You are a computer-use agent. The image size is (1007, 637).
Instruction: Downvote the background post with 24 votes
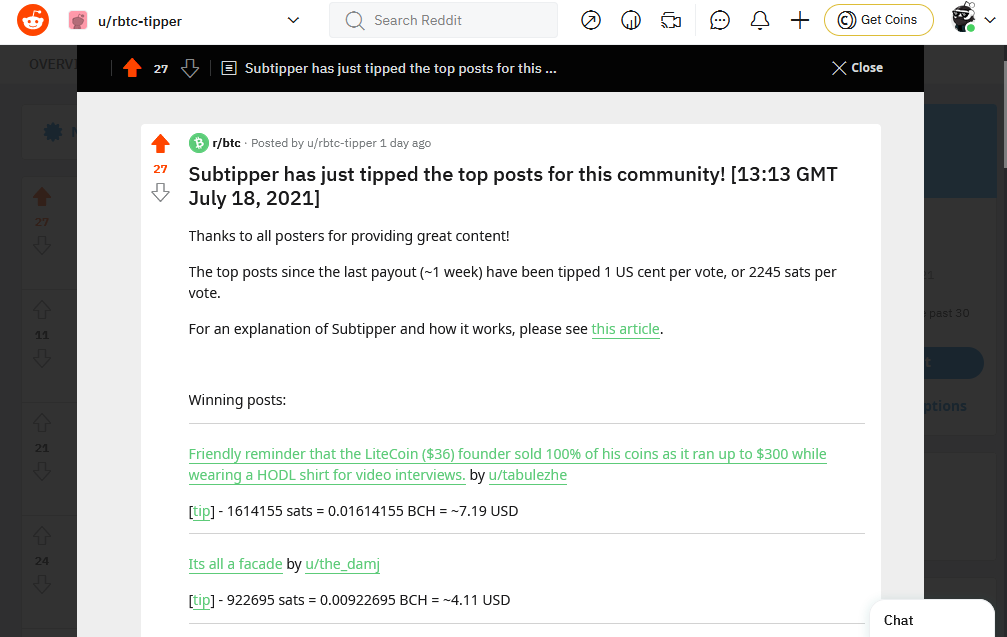[42, 584]
